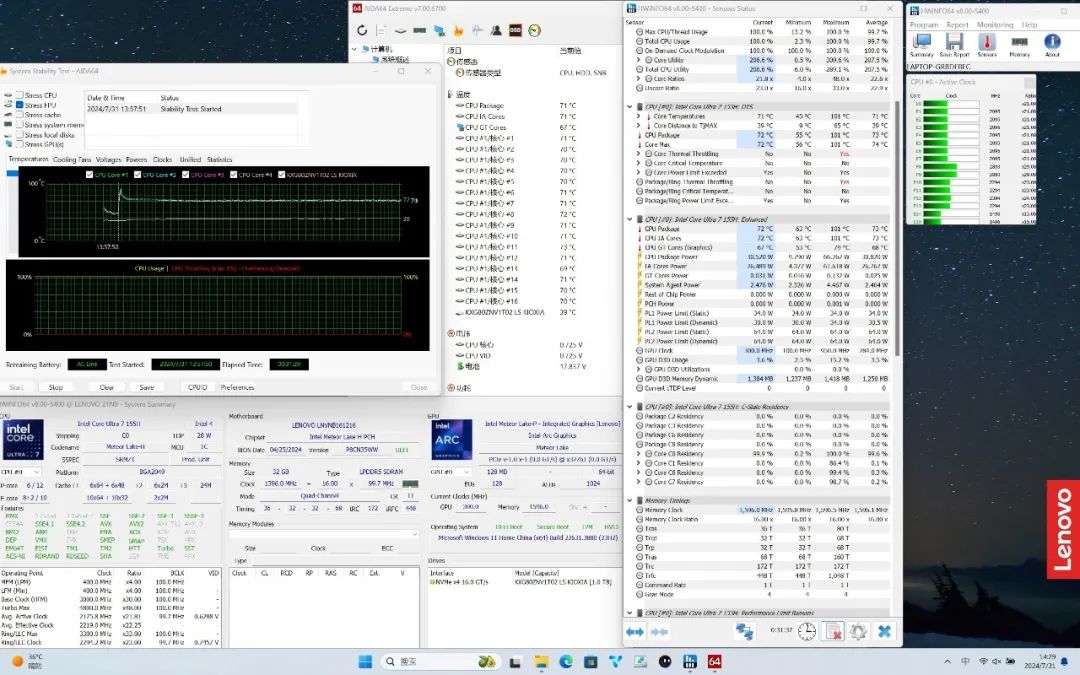This screenshot has height=675, width=1080.
Task: Open the Monitoring menu in HWiNFO
Action: coord(994,25)
